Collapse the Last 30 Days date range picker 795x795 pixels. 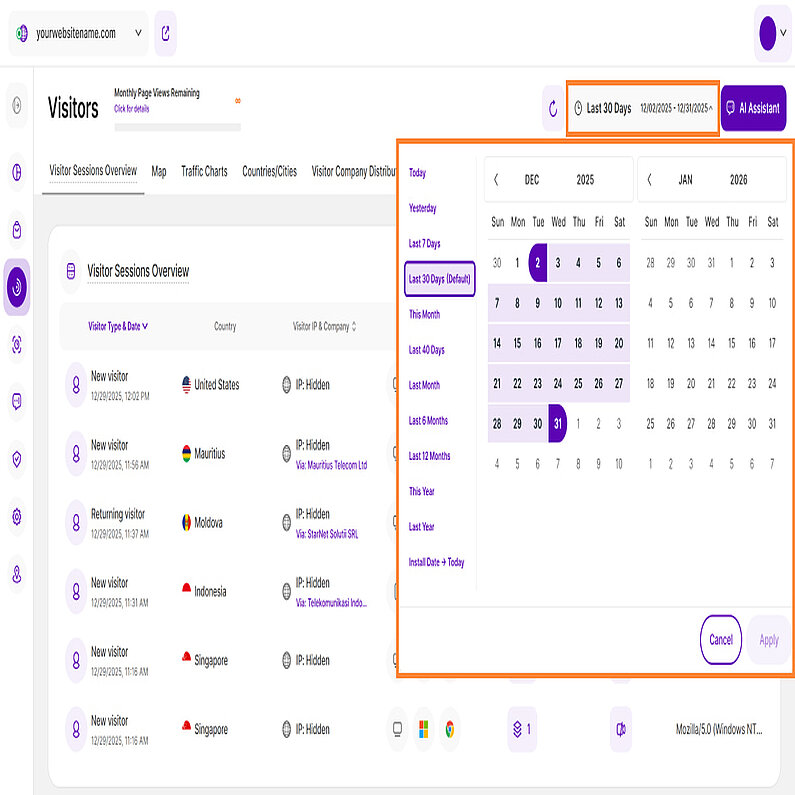pos(643,108)
